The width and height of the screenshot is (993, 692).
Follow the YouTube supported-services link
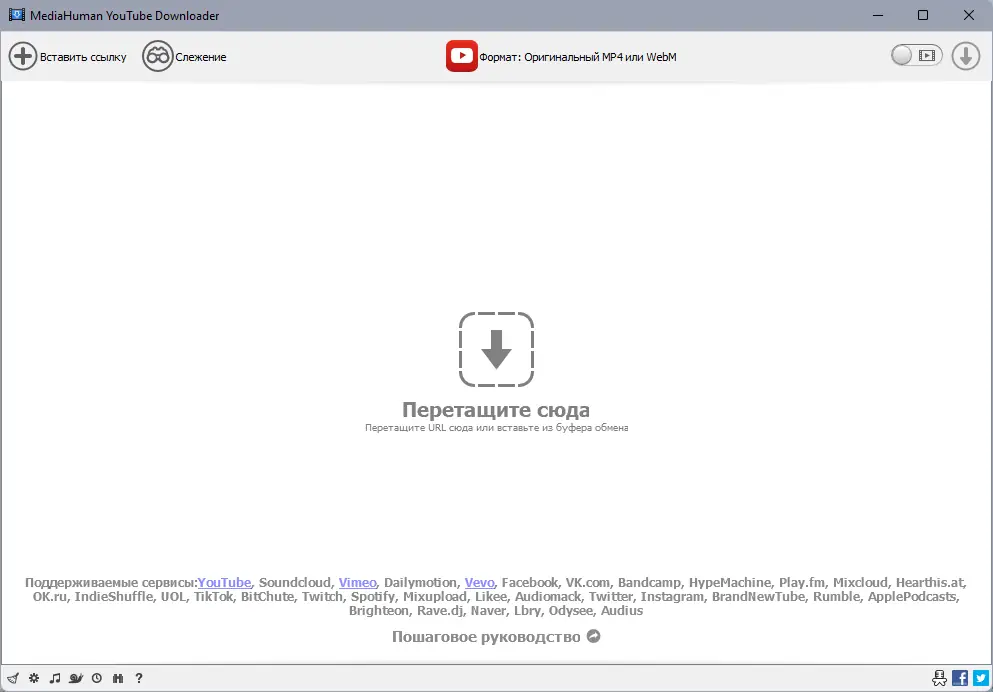[224, 582]
